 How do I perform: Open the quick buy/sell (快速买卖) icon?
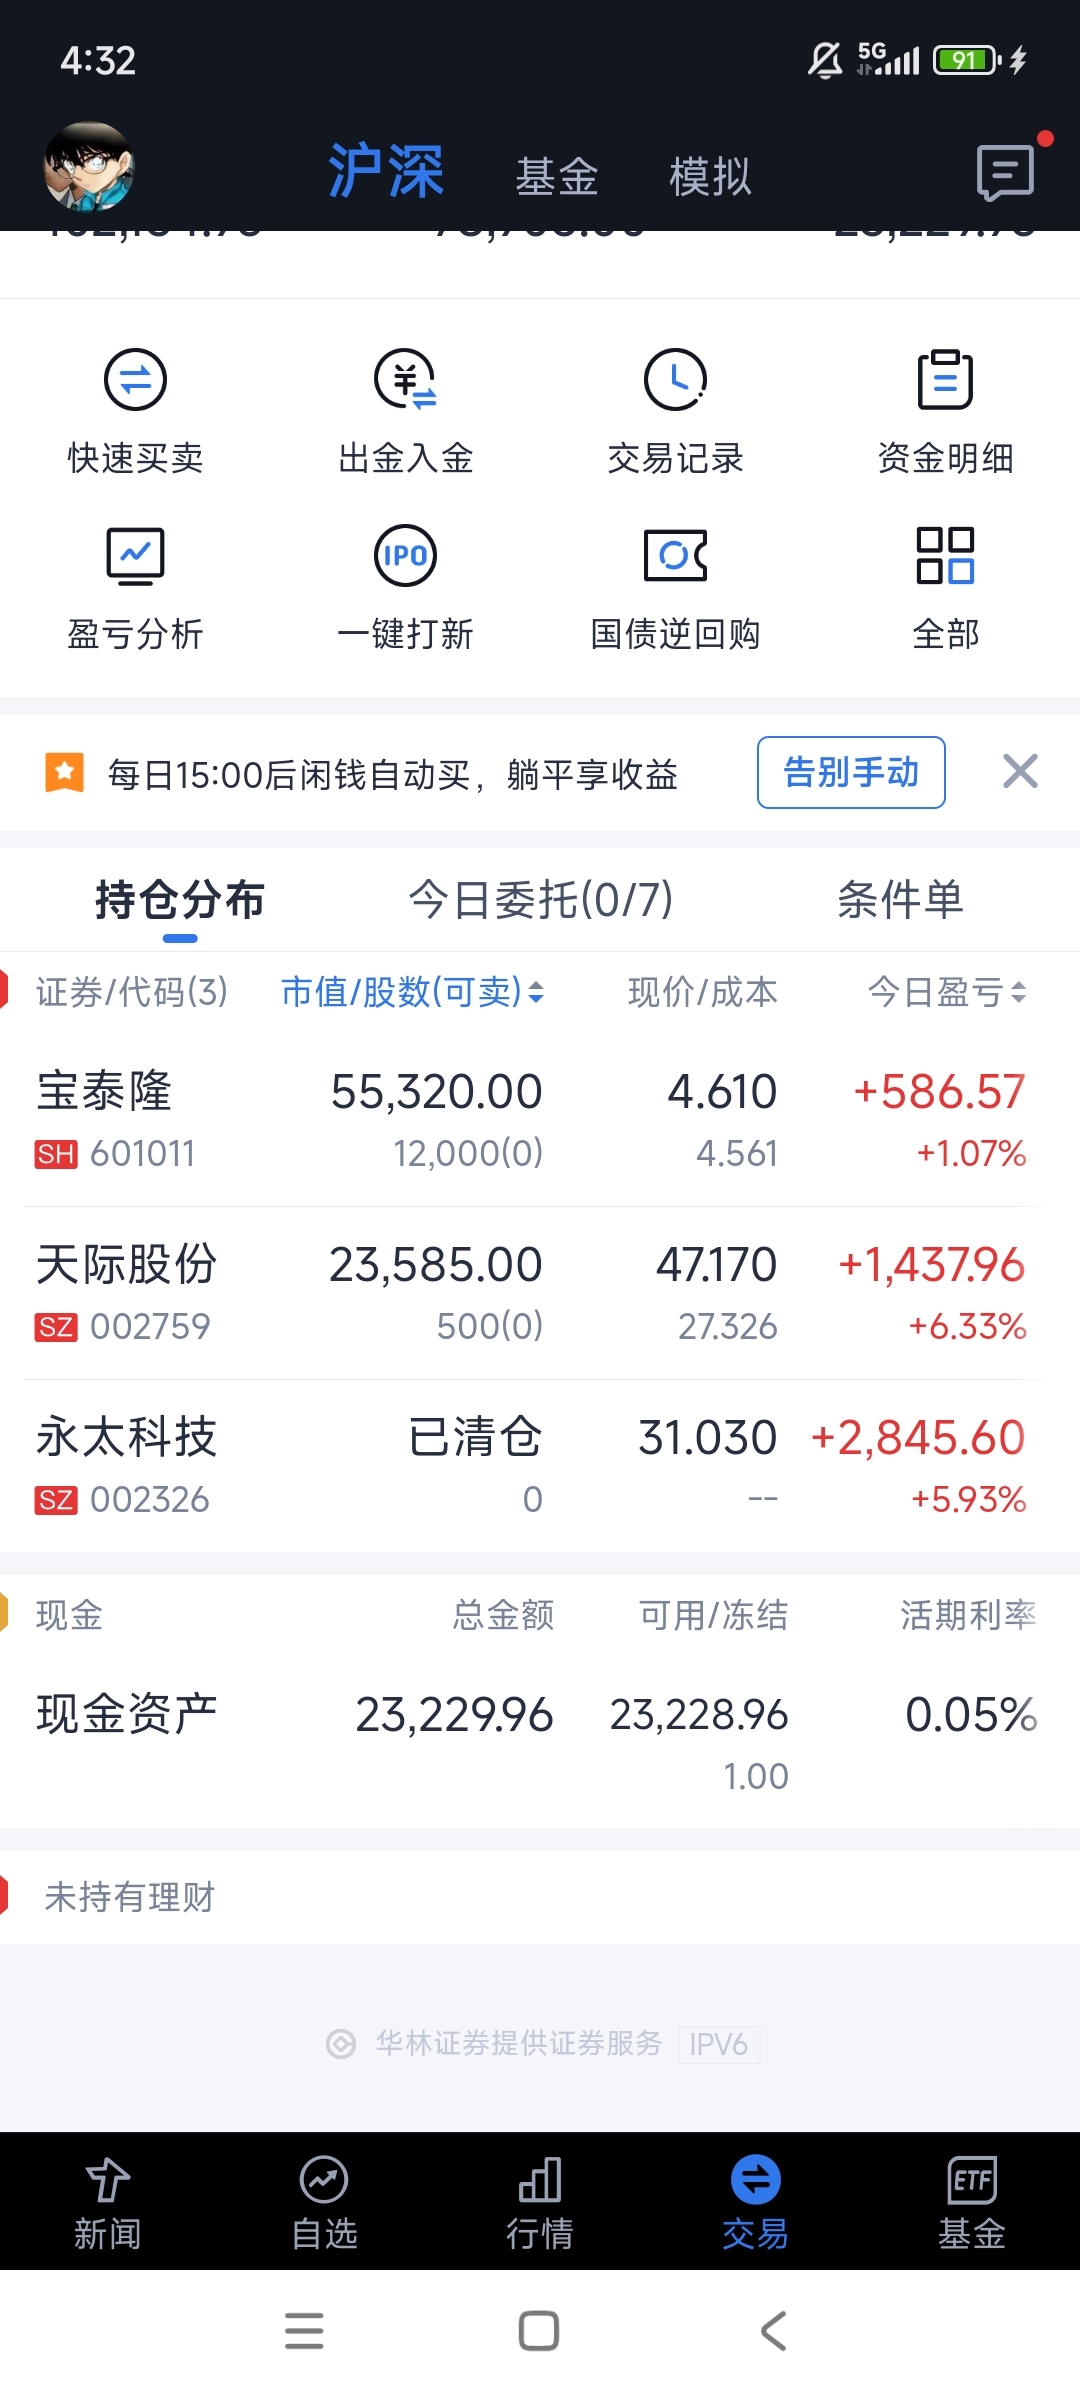point(135,381)
